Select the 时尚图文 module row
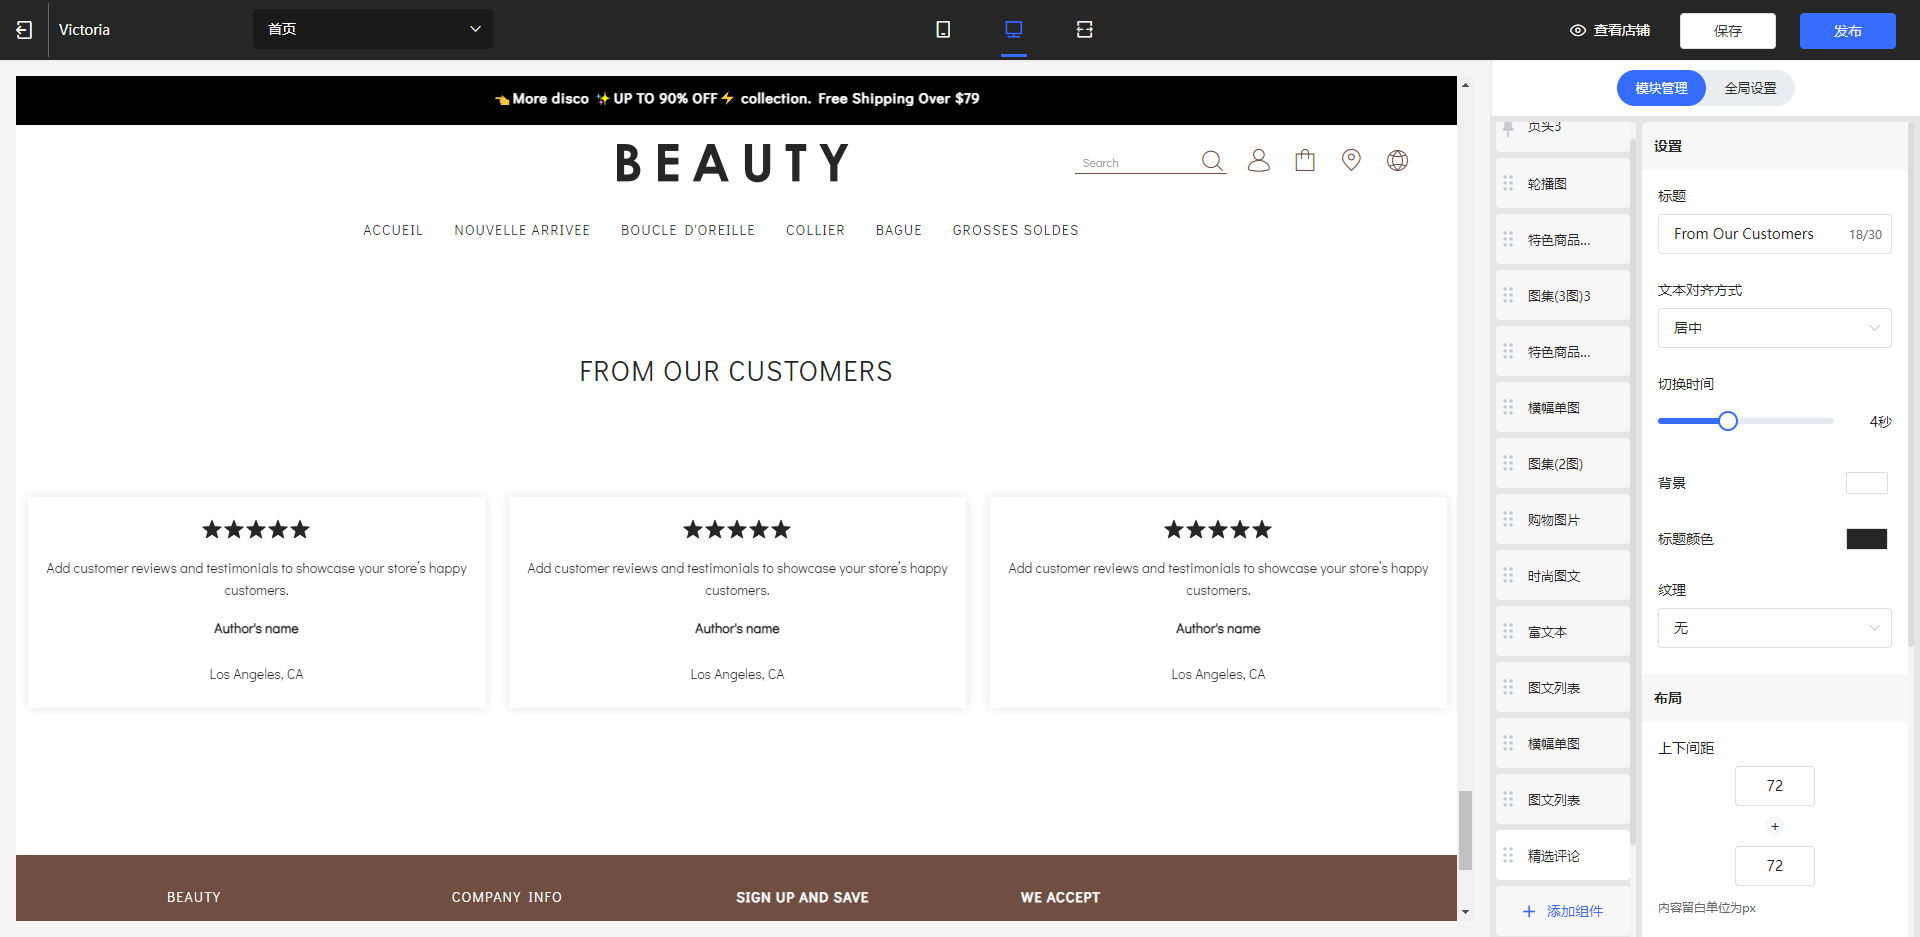1920x937 pixels. click(x=1563, y=576)
